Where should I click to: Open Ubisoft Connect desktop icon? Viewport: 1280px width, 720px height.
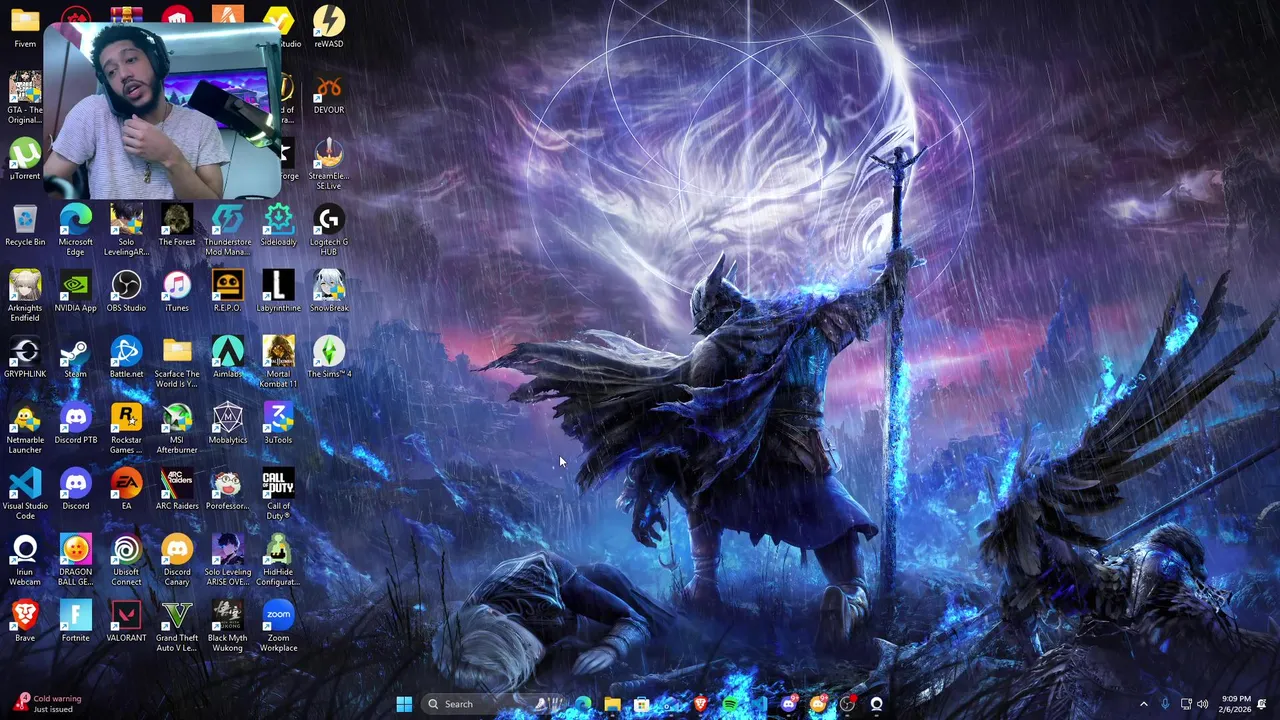[126, 560]
